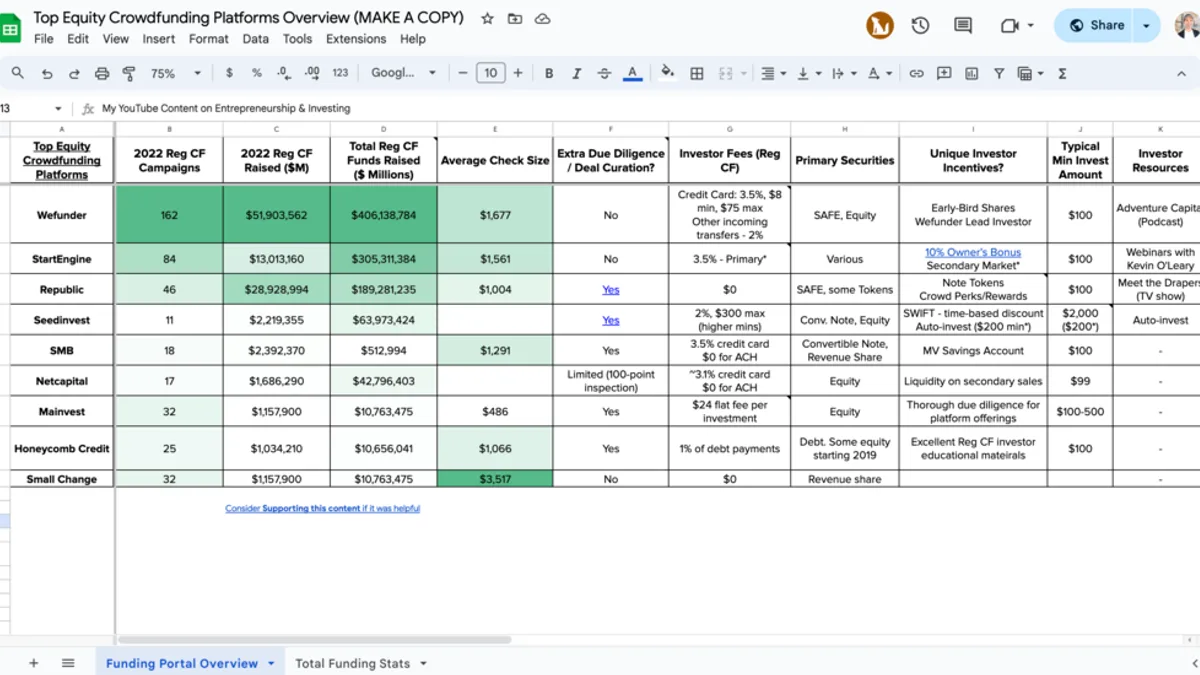Open the Google Sheets home icon

click(x=11, y=27)
